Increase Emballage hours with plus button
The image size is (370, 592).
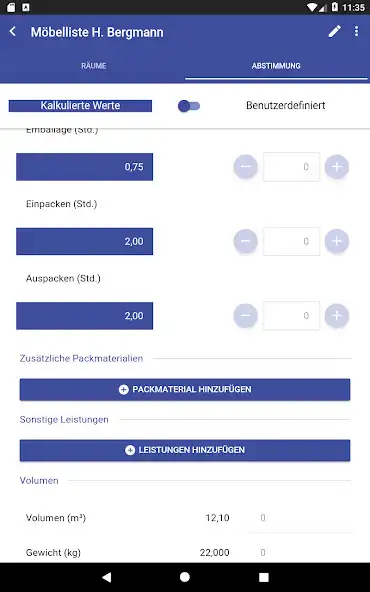click(337, 166)
